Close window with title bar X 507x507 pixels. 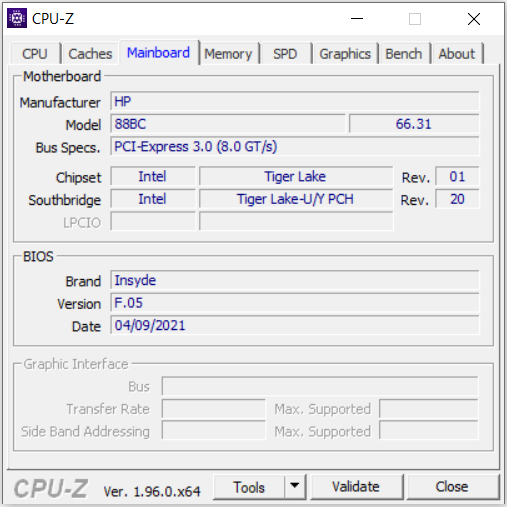coord(474,19)
